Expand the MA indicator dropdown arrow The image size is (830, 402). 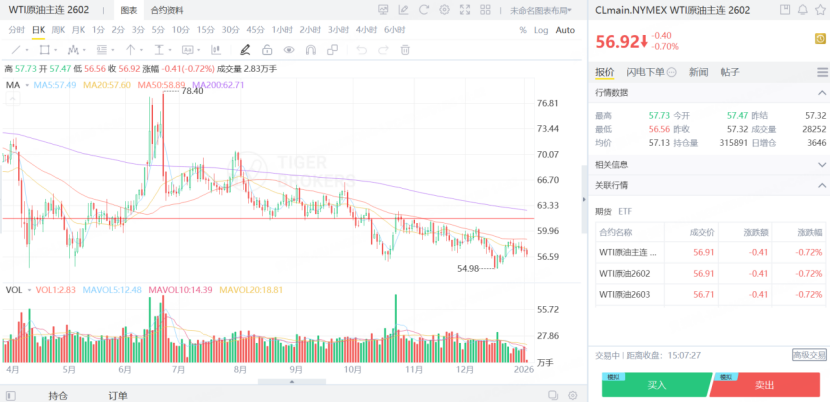tap(28, 85)
